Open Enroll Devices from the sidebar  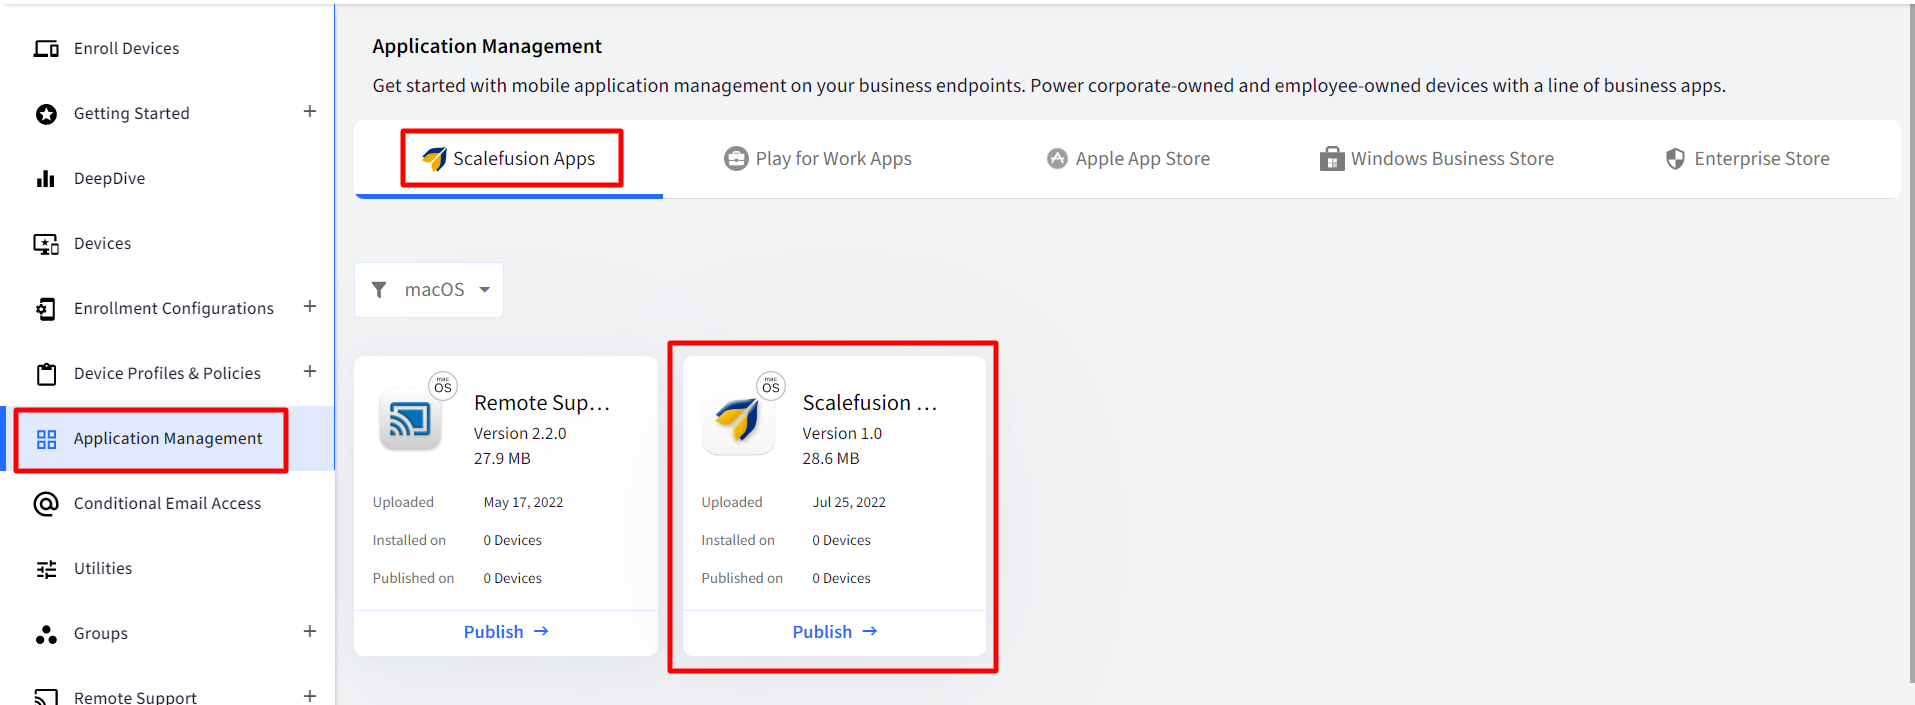(167, 49)
